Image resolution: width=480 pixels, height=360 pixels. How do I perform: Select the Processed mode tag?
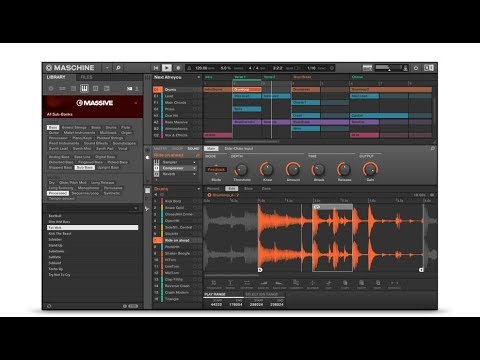58,193
